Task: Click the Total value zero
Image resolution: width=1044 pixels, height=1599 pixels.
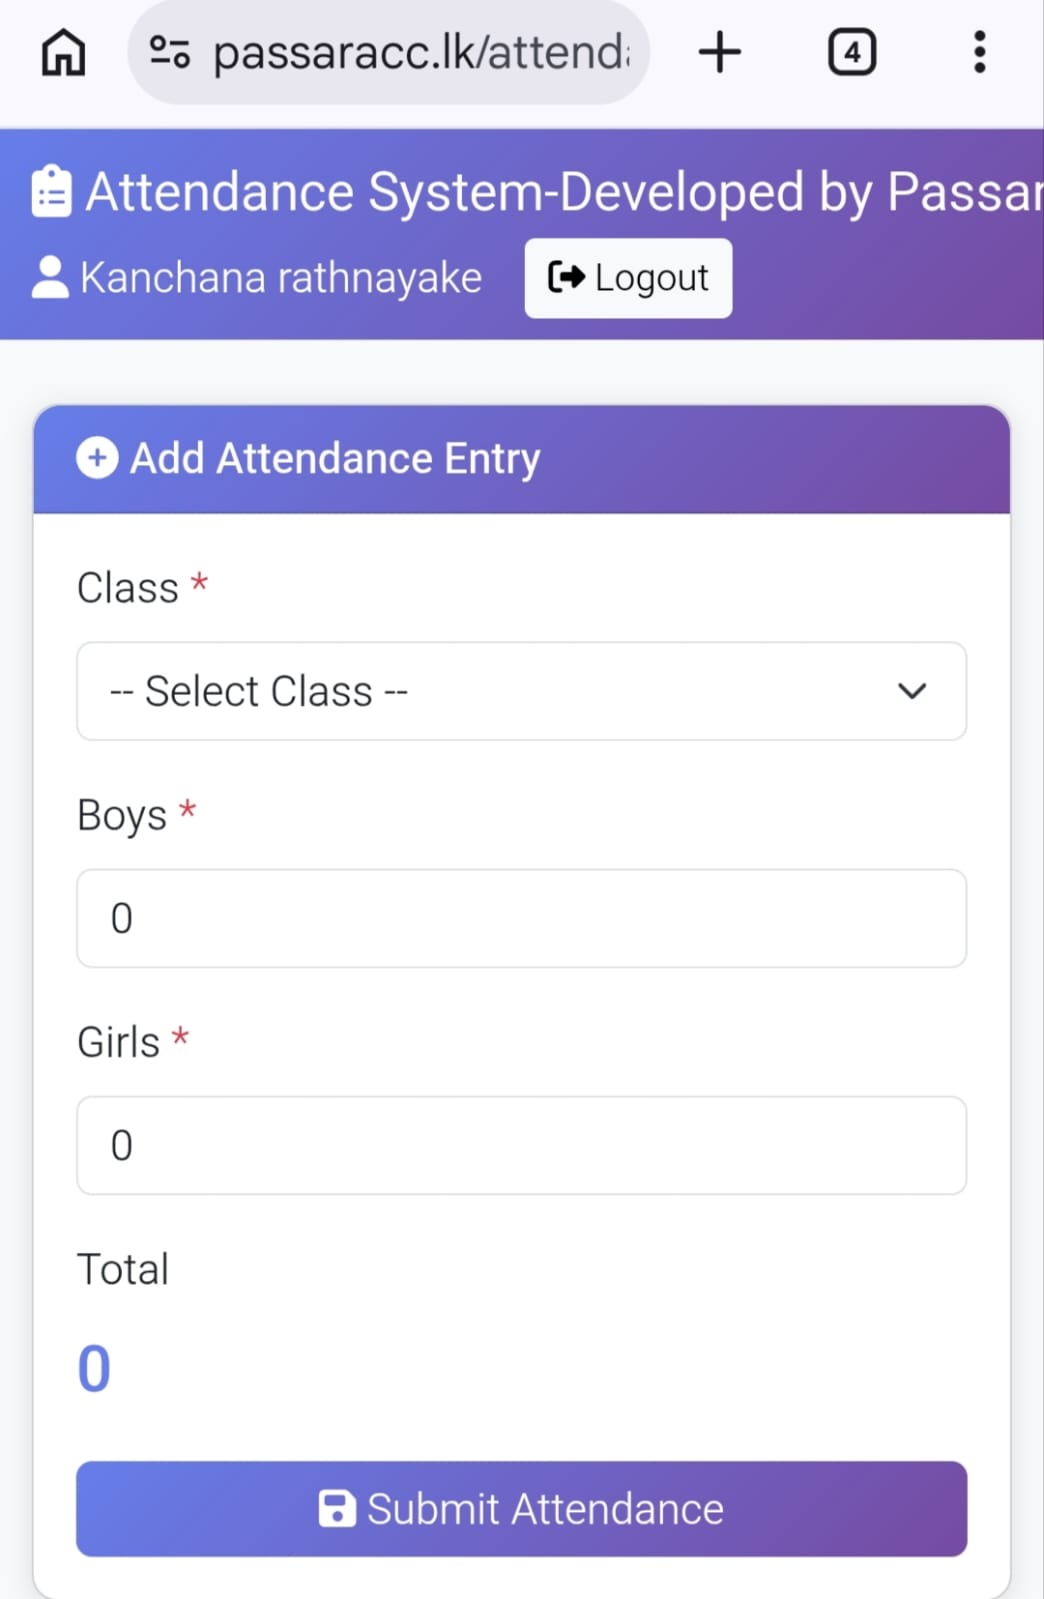Action: click(94, 1369)
